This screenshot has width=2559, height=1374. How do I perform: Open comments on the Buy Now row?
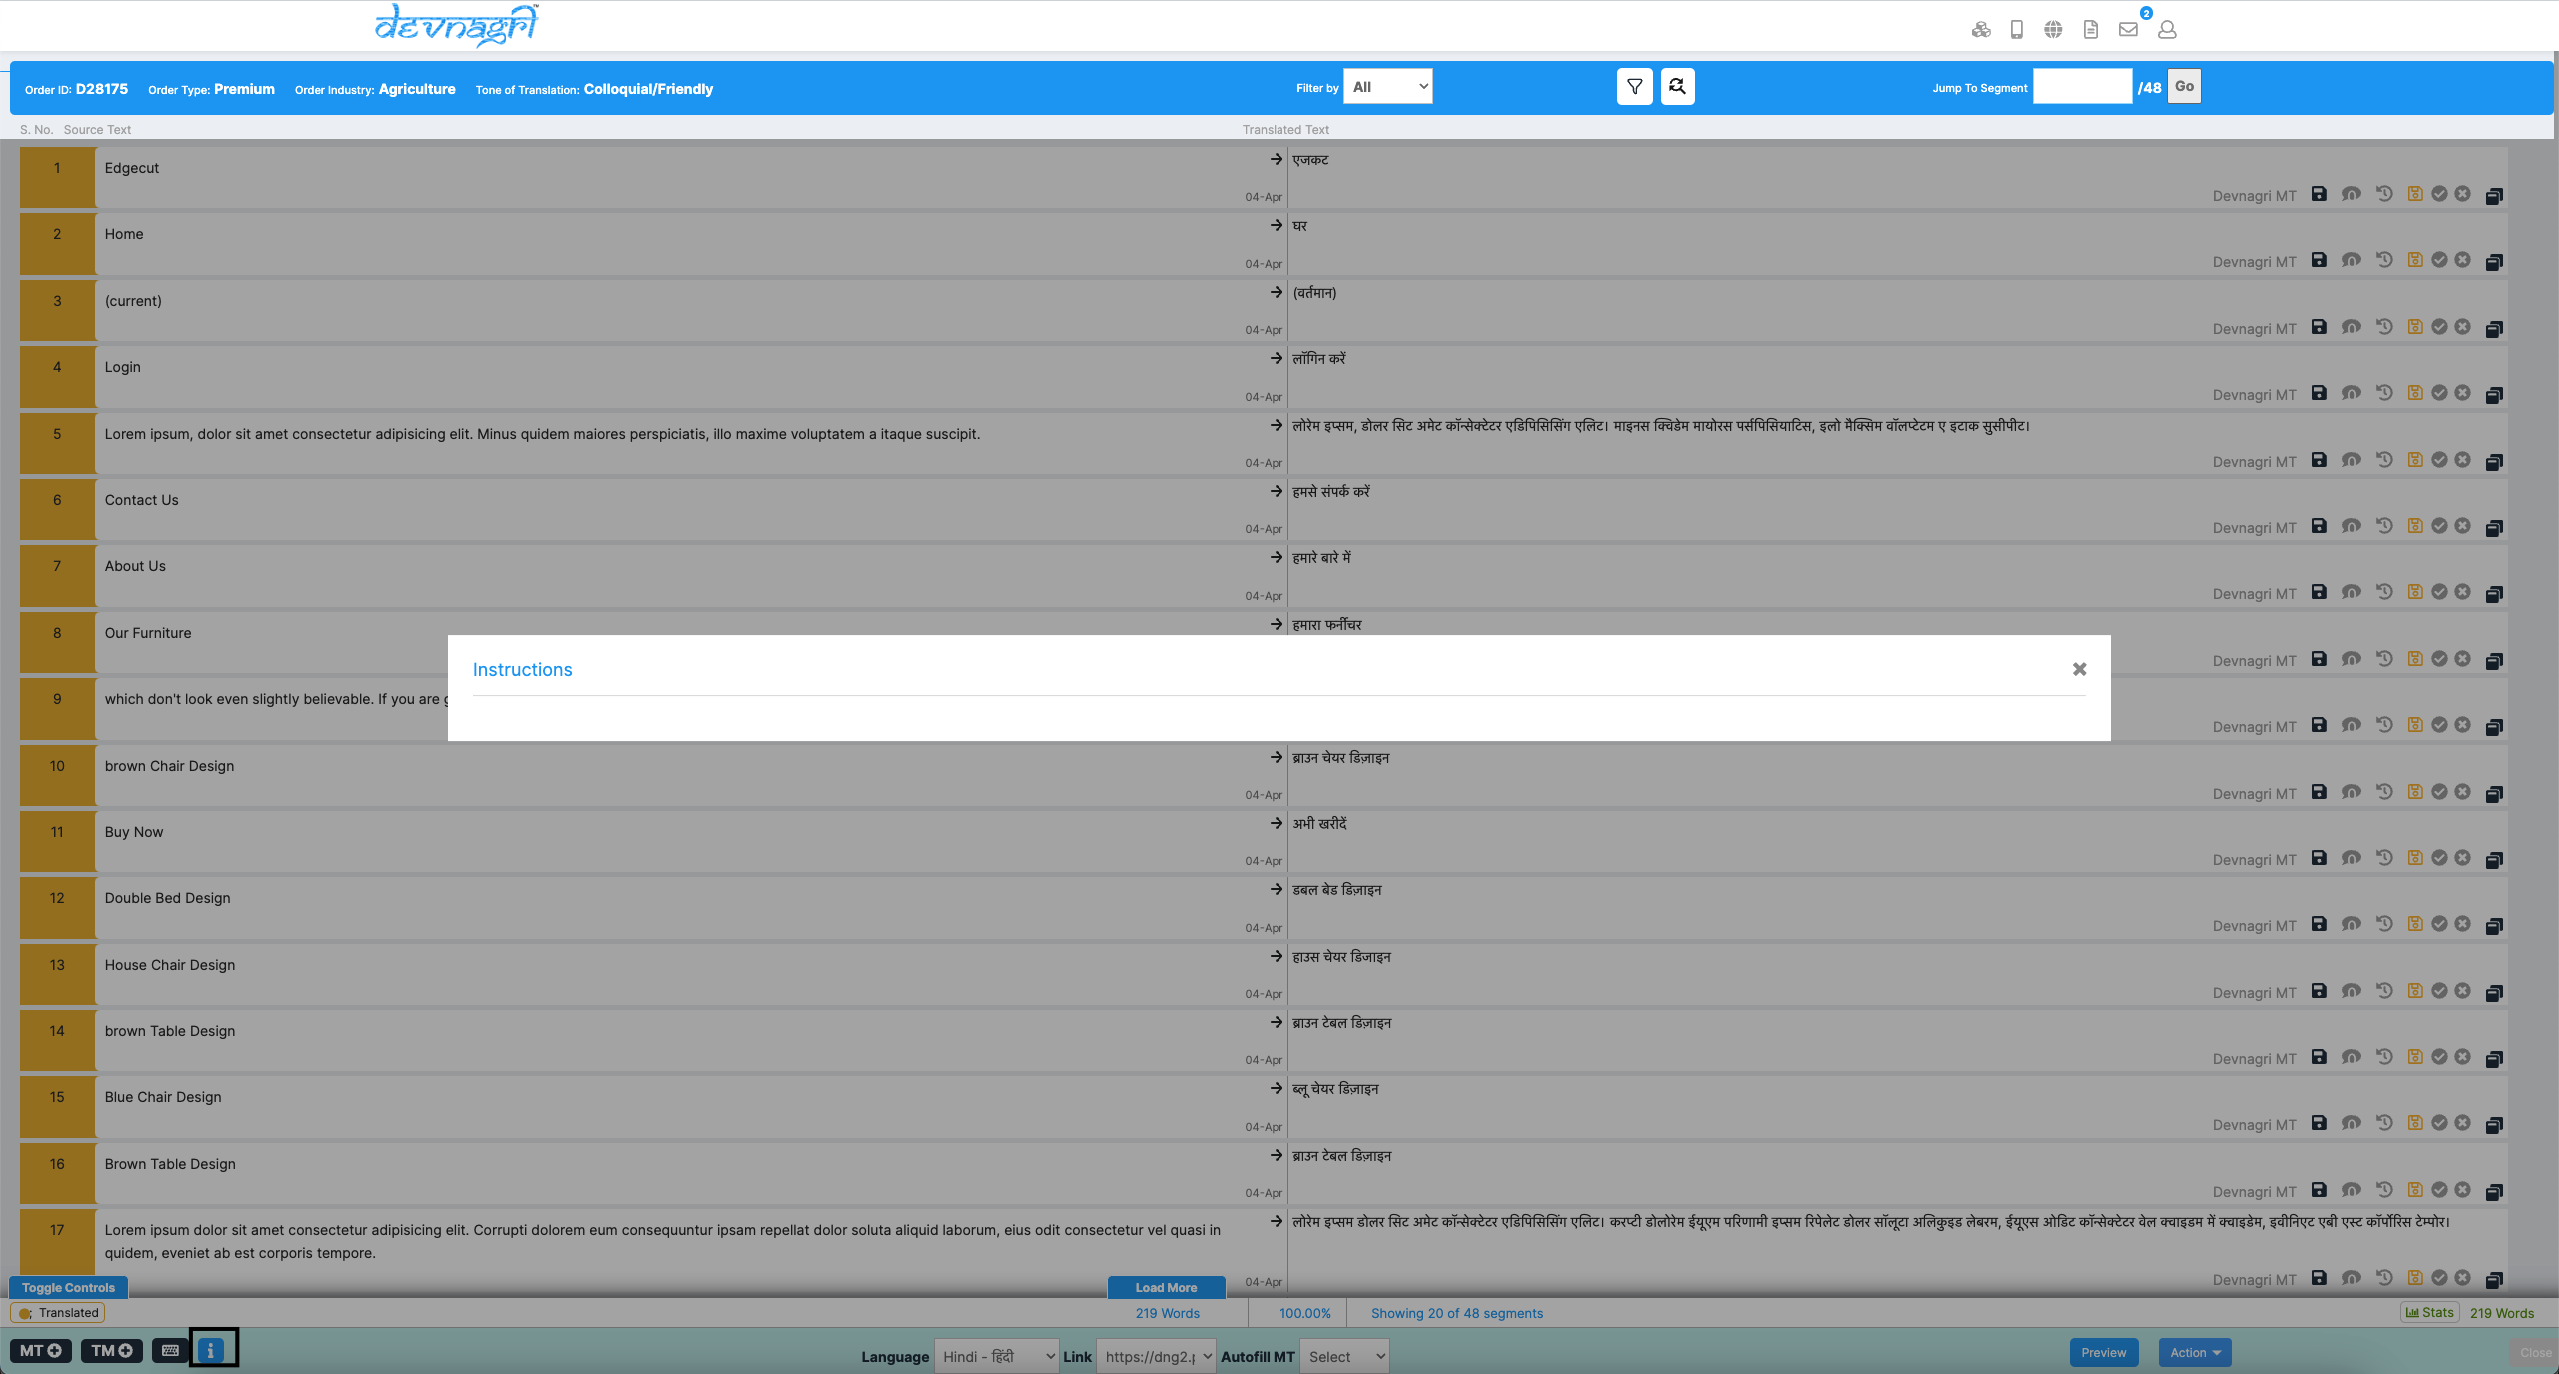coord(2351,858)
